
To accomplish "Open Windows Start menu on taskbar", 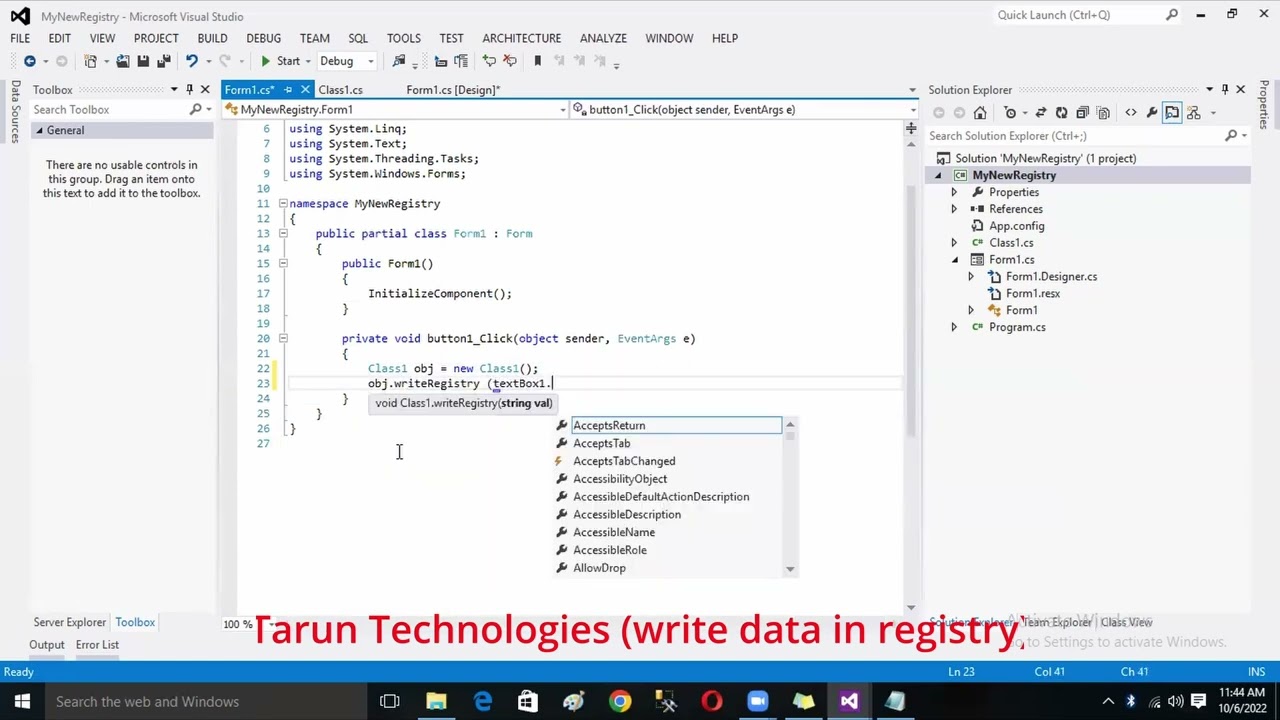I will [x=22, y=702].
